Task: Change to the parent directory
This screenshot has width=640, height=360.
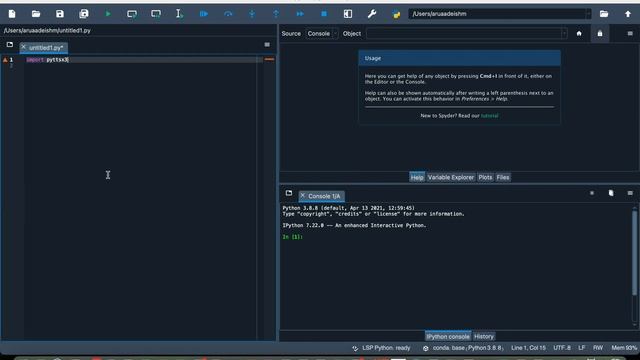Action: coord(628,14)
